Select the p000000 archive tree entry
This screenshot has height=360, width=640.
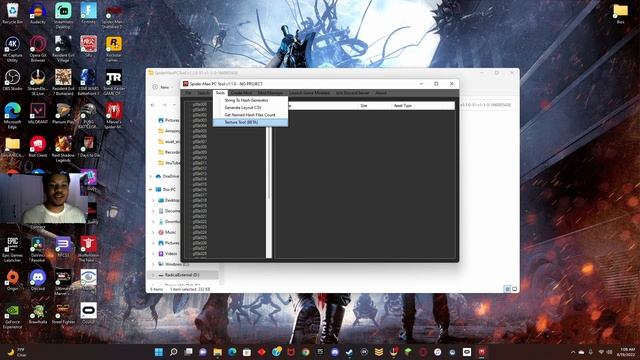tap(200, 104)
